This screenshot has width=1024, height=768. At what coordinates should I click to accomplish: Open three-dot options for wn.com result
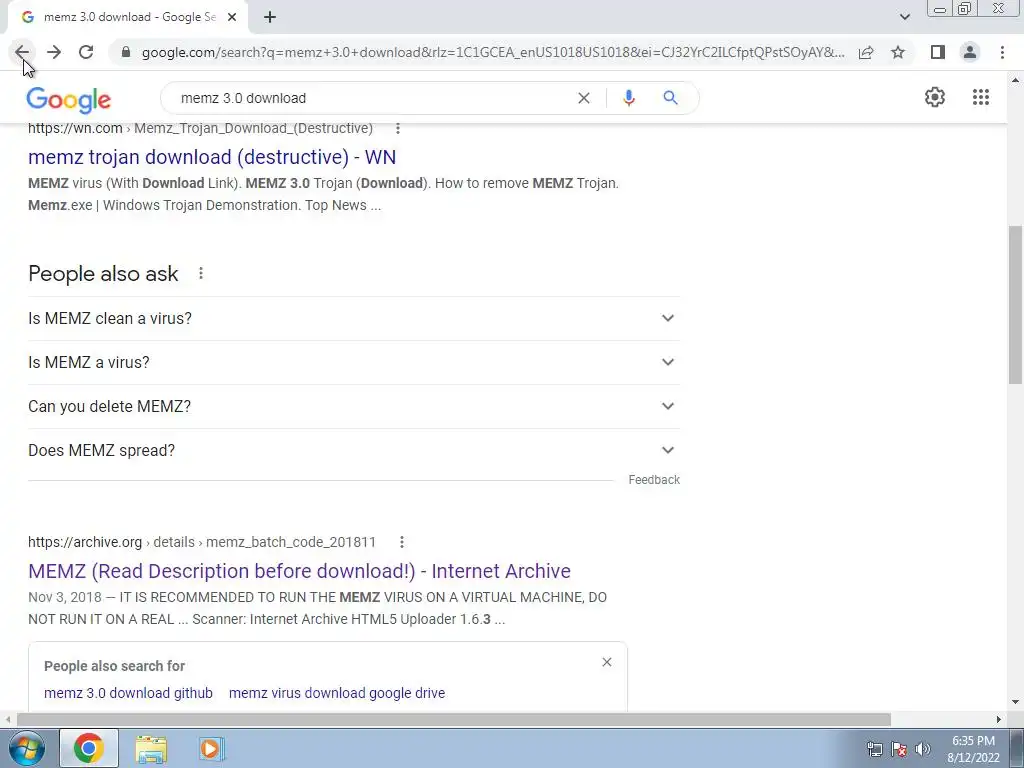[398, 129]
